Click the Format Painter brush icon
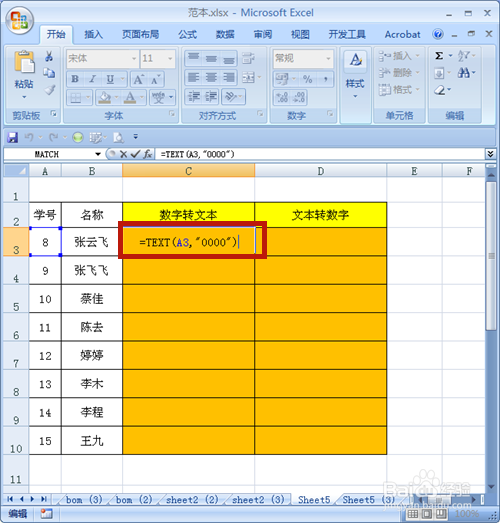 [x=50, y=89]
